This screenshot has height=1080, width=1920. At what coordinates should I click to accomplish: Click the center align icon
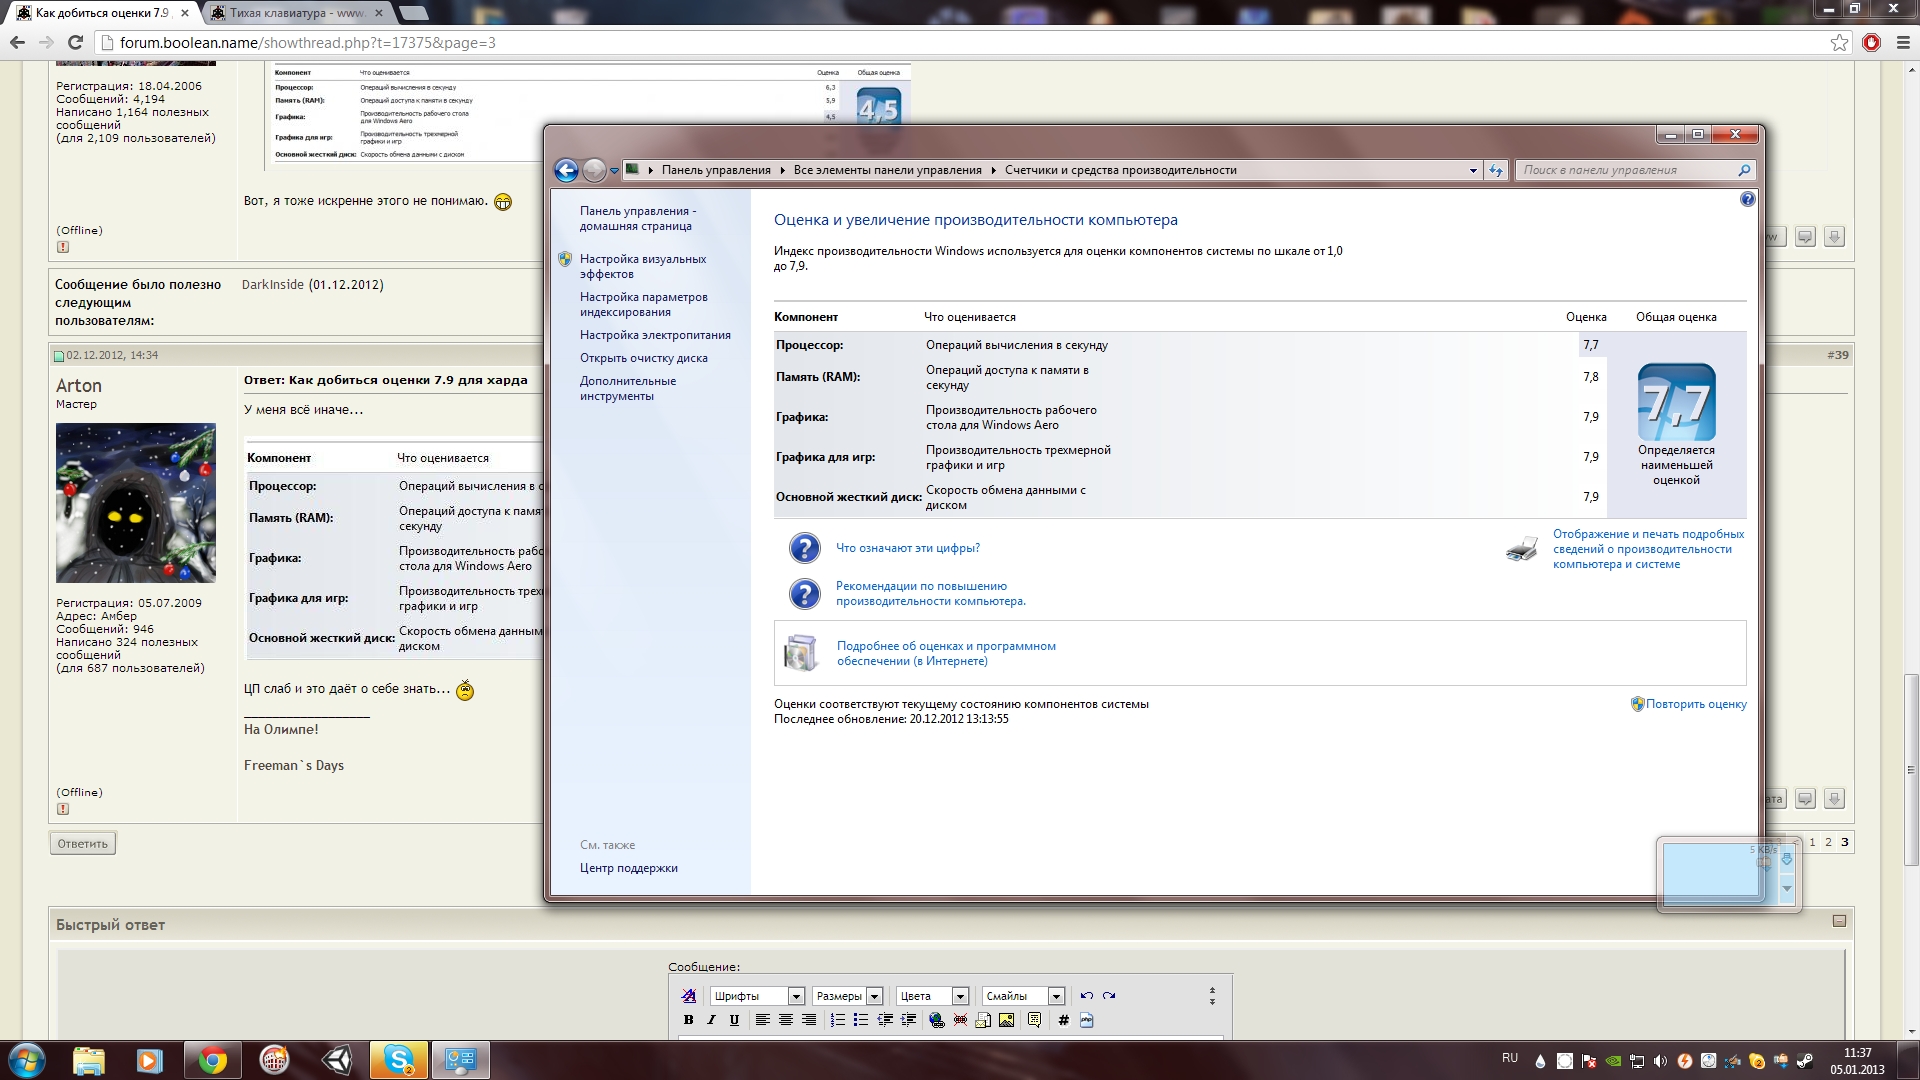click(x=786, y=1020)
